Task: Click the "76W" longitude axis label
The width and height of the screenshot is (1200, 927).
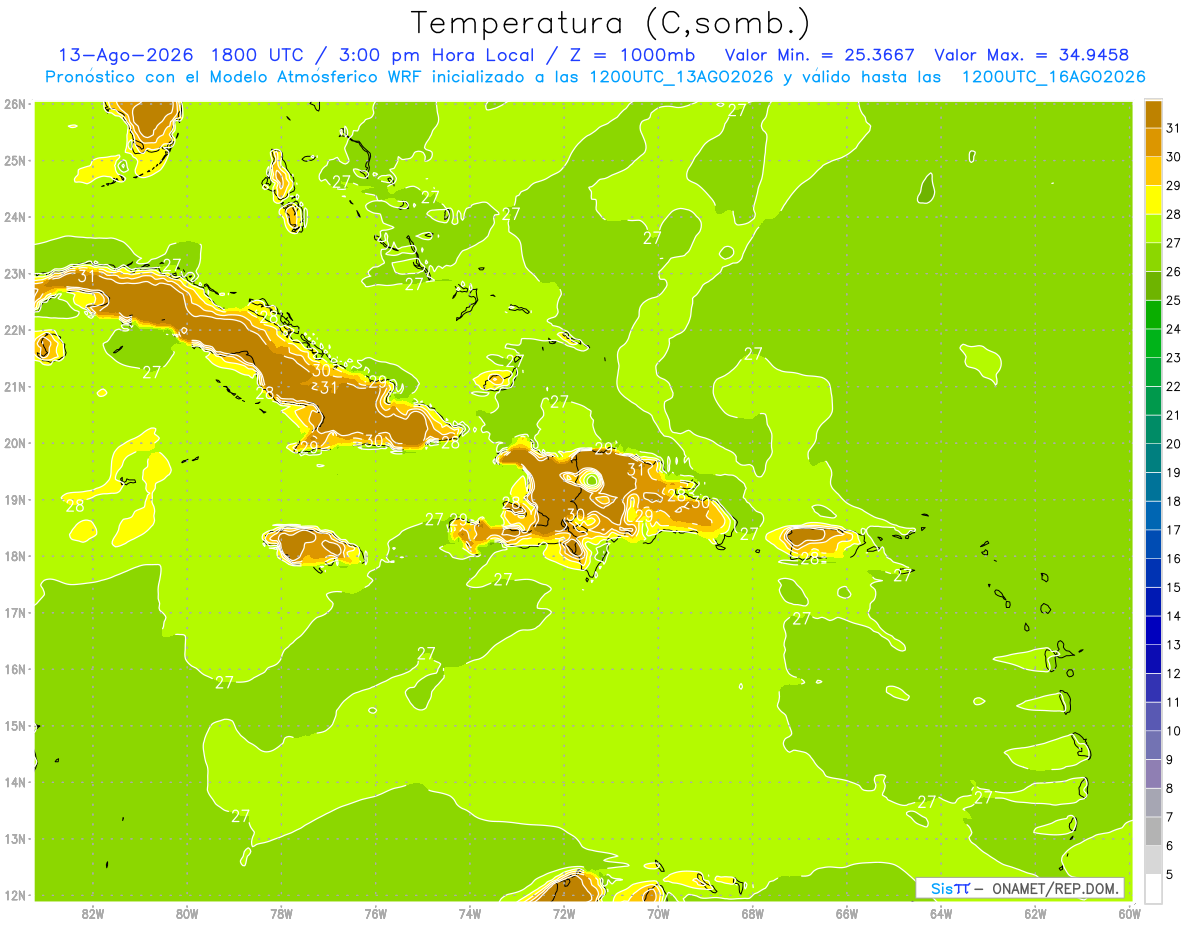Action: pyautogui.click(x=376, y=913)
